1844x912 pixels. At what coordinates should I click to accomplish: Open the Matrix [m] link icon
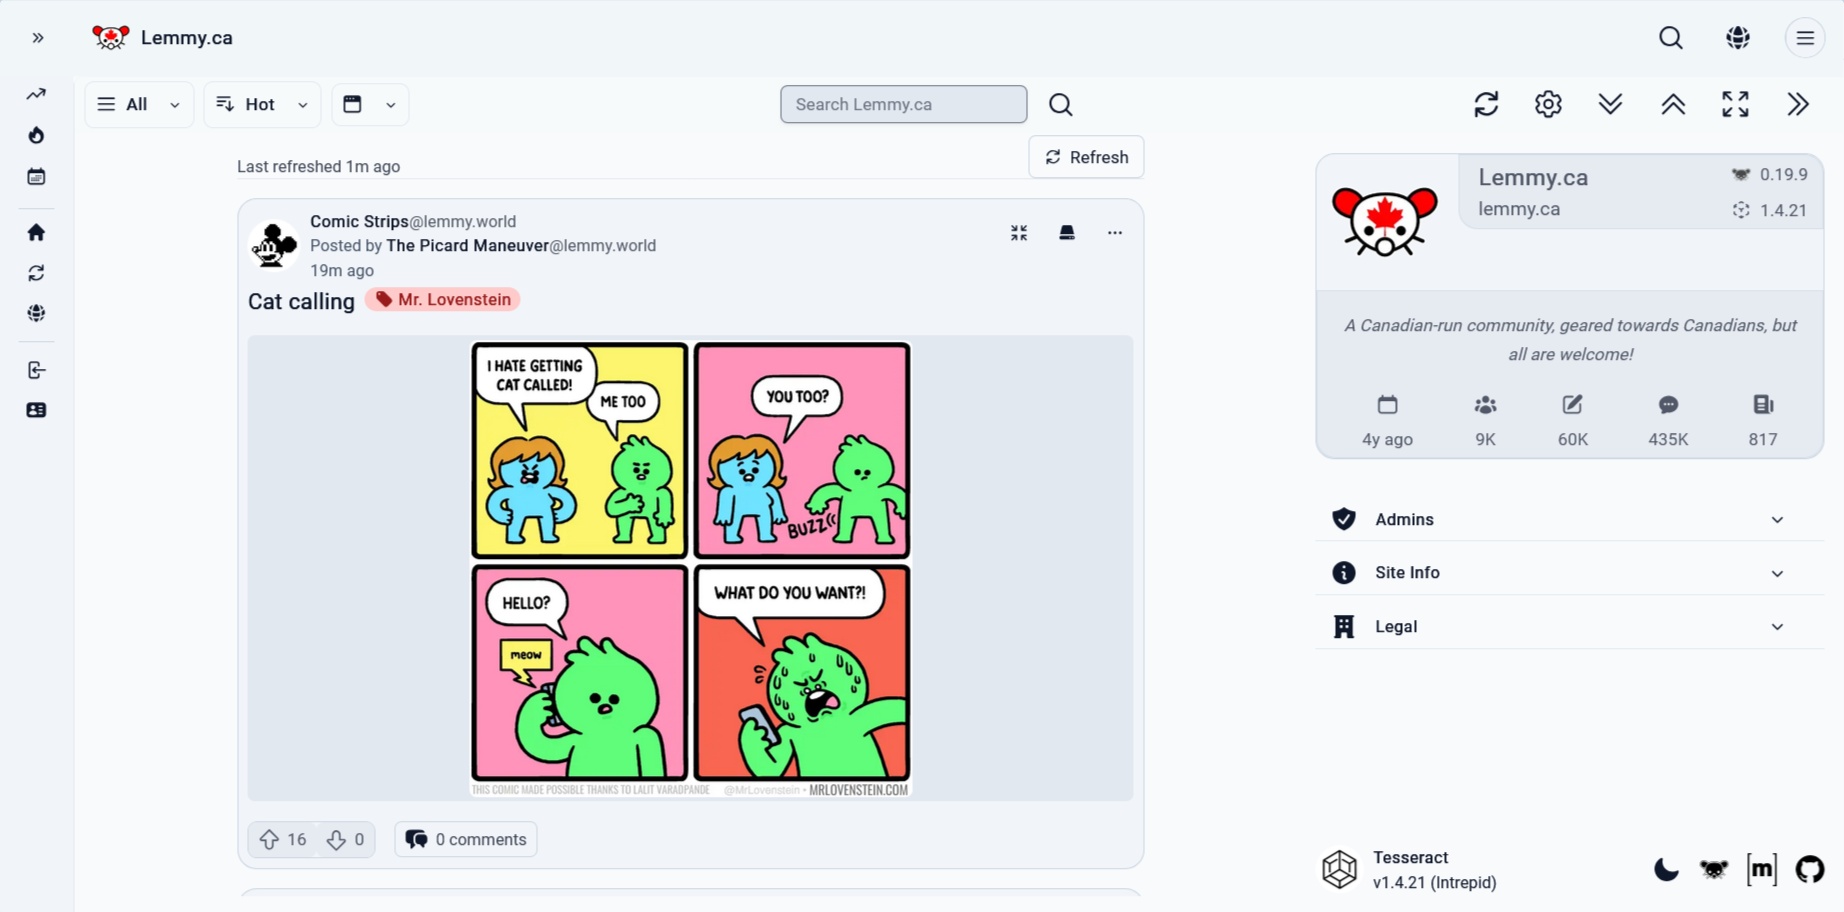1762,870
